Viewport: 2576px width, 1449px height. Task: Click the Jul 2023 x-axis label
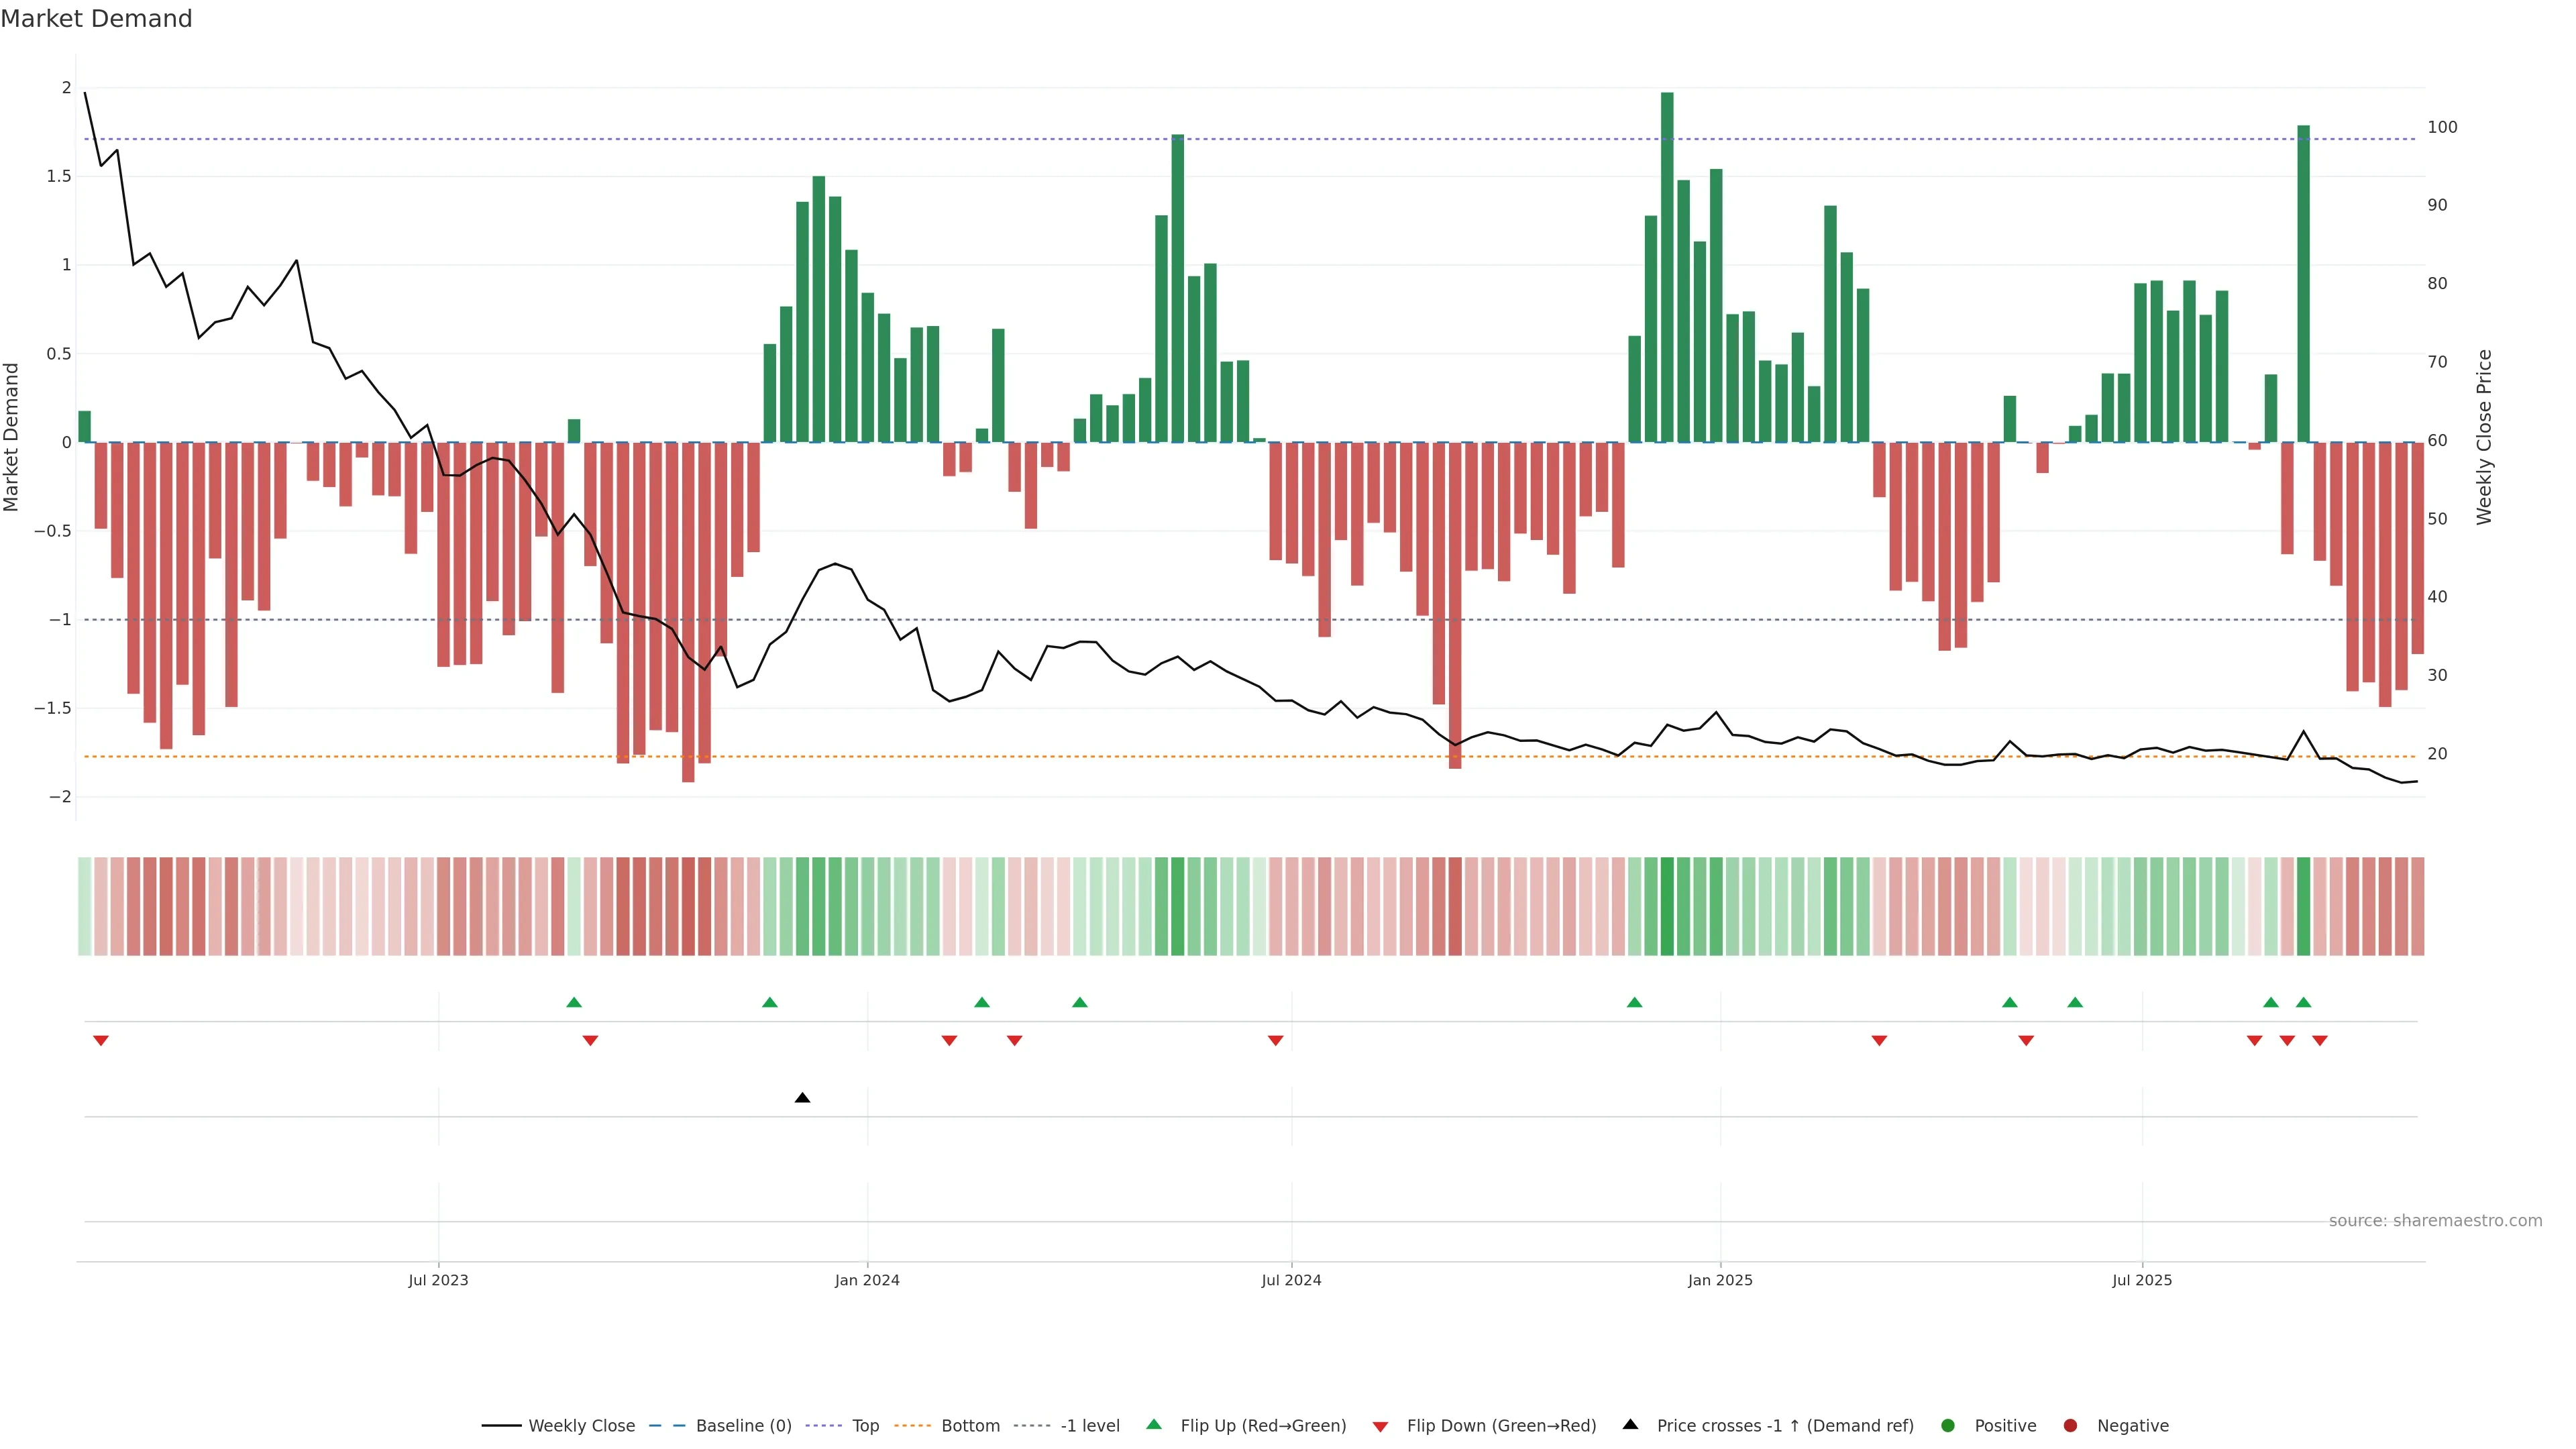(438, 1280)
